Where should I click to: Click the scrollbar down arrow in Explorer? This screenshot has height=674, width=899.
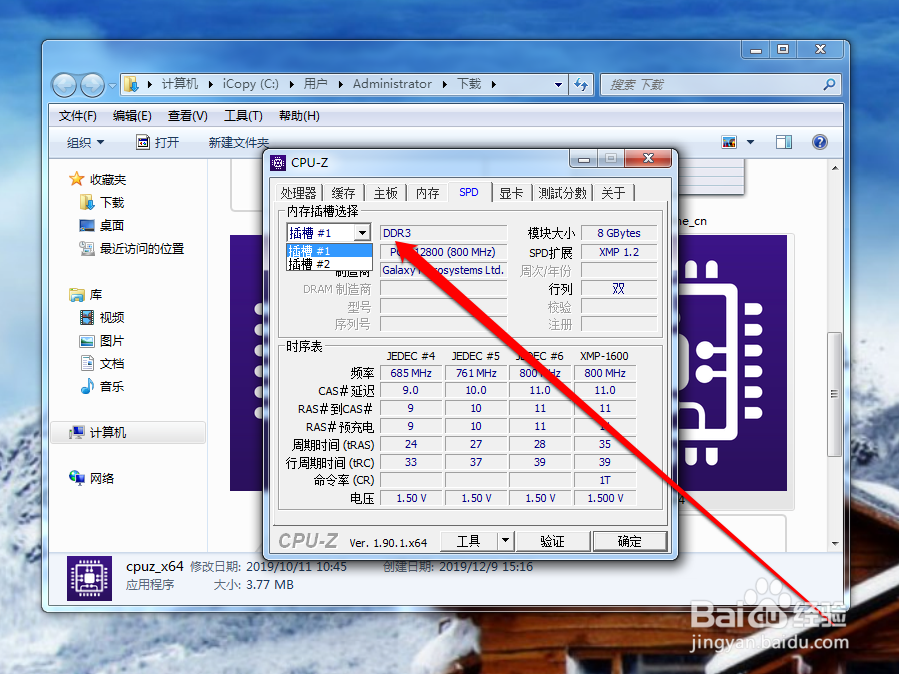tap(835, 543)
